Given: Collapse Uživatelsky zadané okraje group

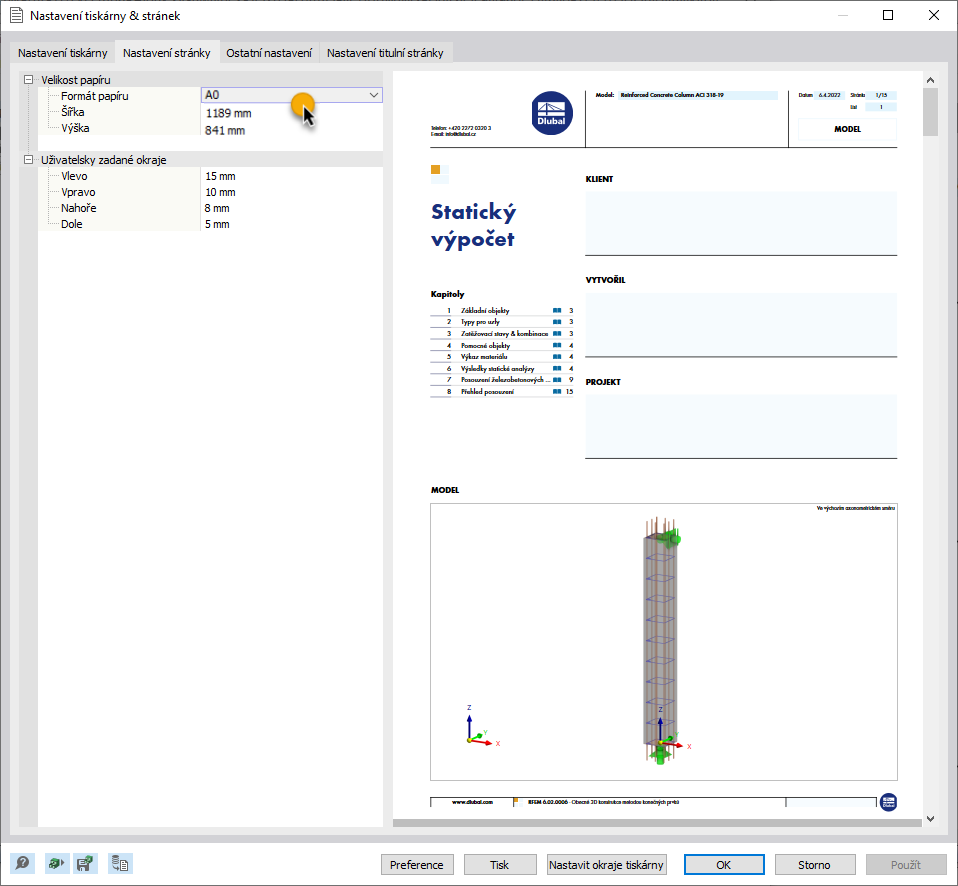Looking at the screenshot, I should (28, 159).
